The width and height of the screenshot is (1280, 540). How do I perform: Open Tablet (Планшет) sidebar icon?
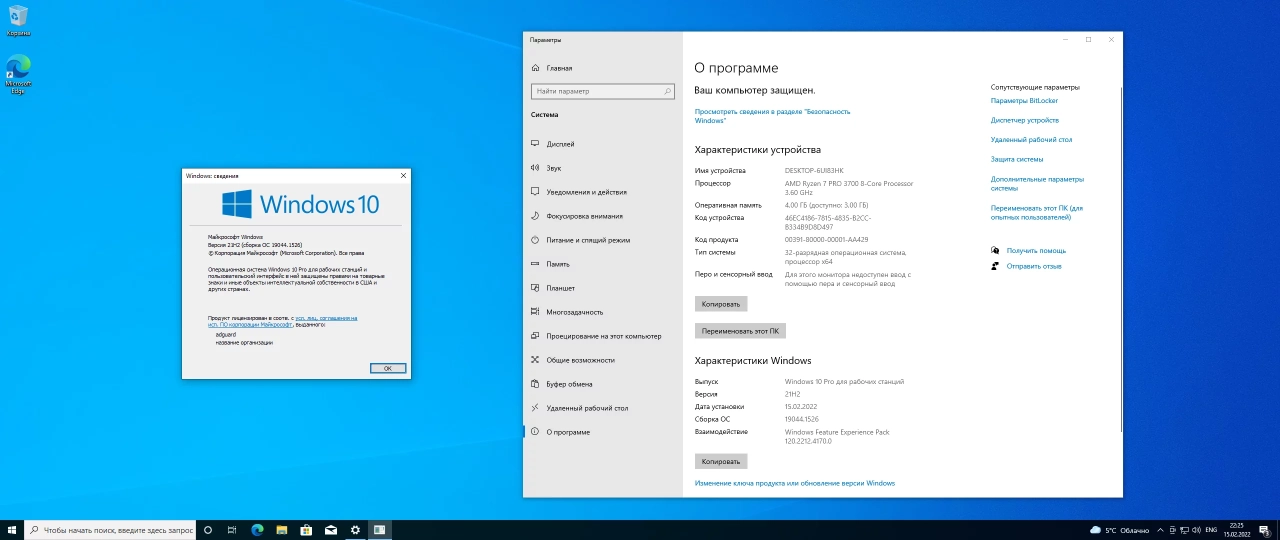[534, 288]
